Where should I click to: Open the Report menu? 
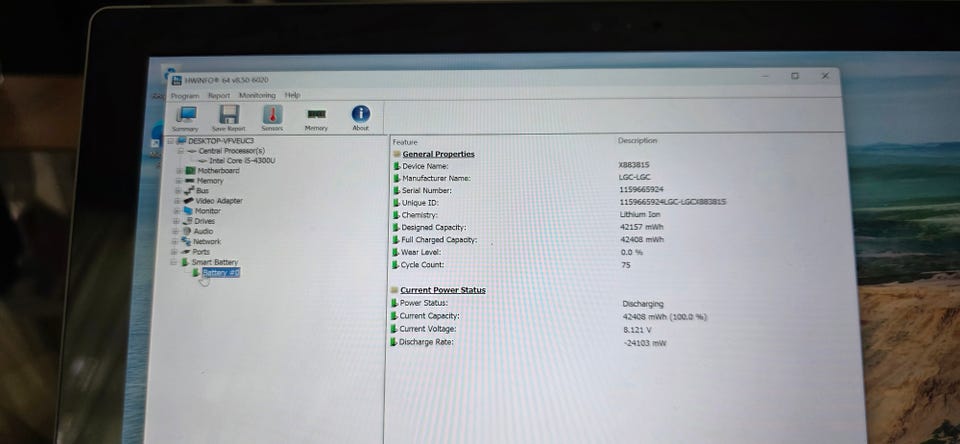click(219, 96)
